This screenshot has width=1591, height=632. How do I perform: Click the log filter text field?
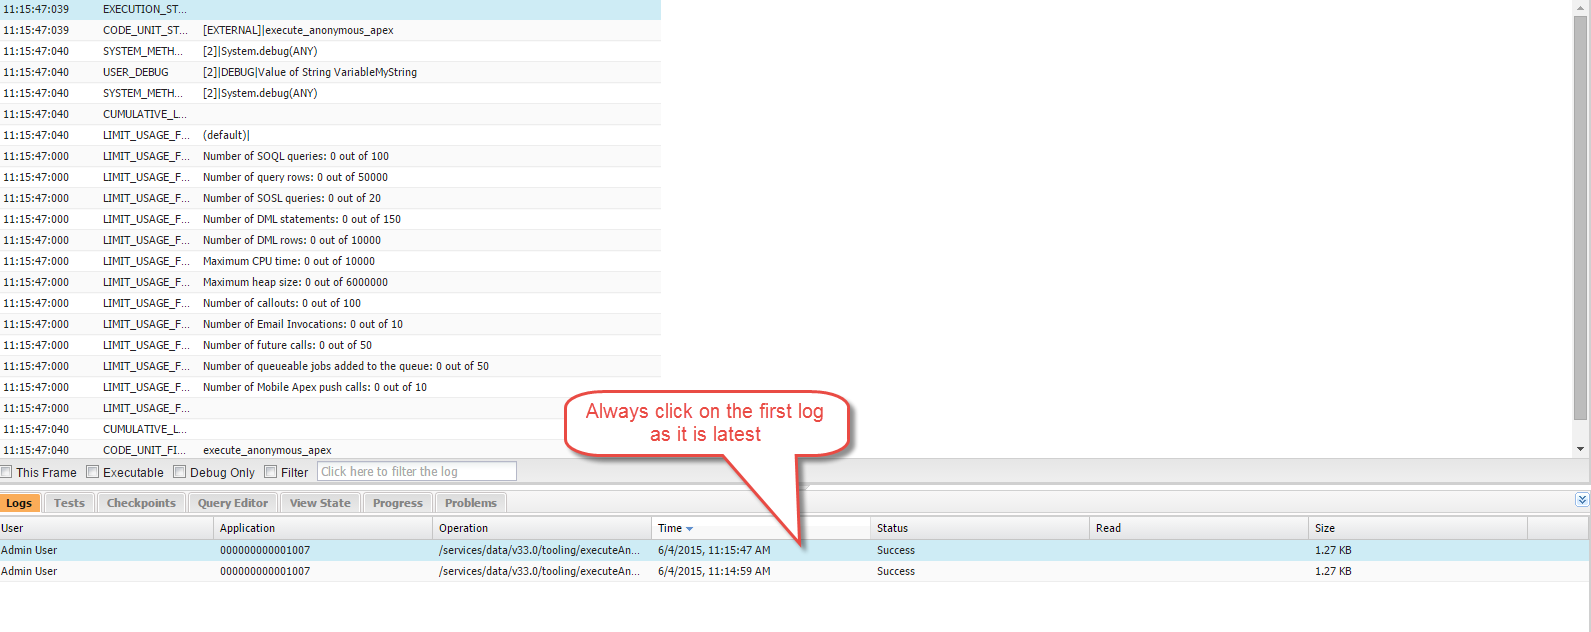coord(416,472)
